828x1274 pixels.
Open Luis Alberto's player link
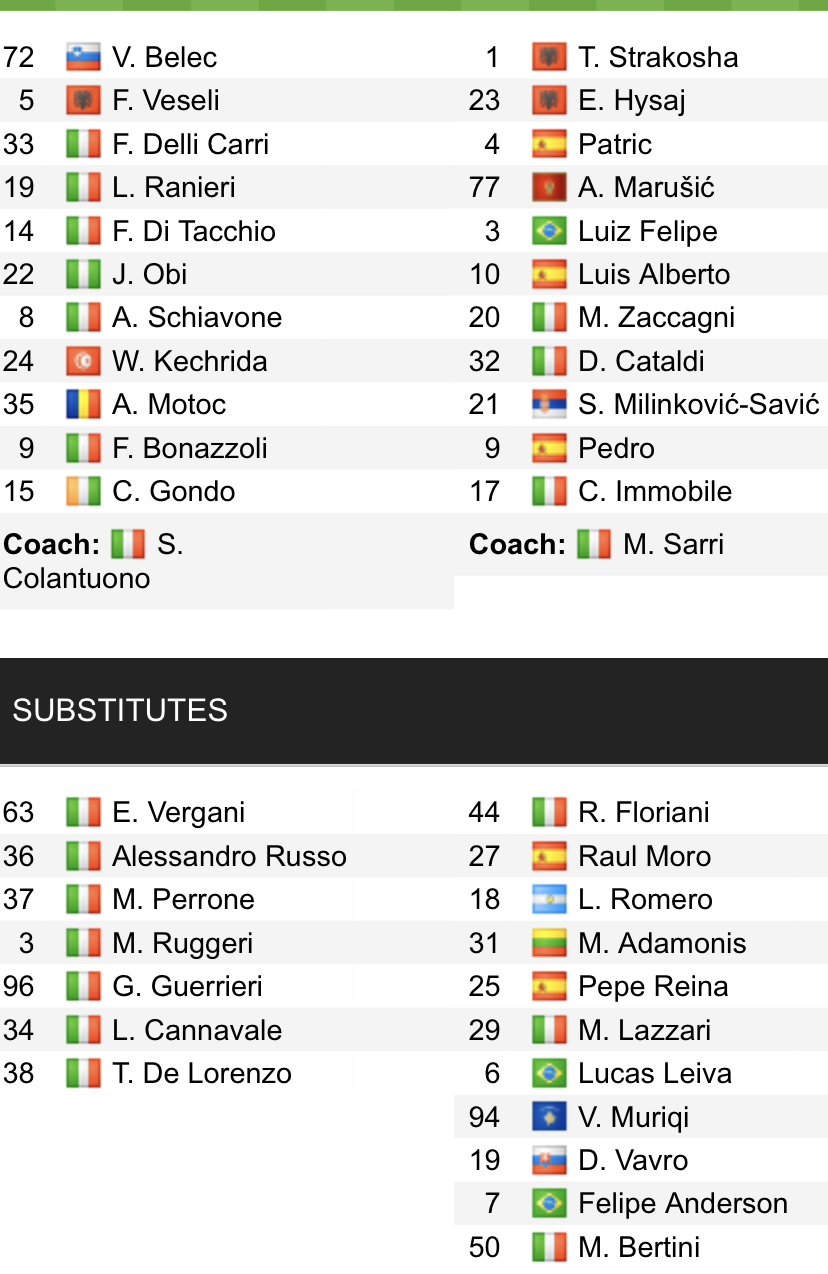653,274
